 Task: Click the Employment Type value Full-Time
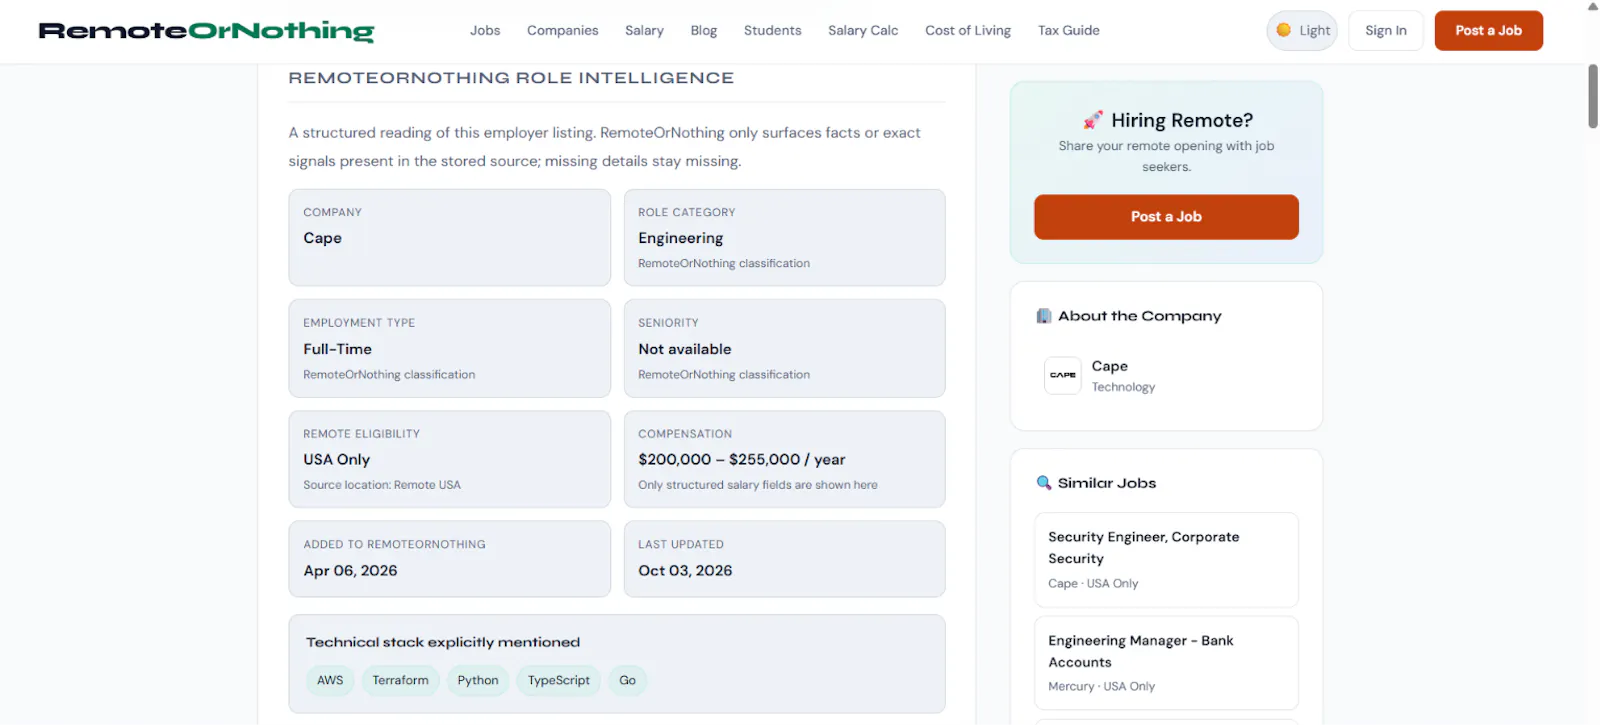338,349
